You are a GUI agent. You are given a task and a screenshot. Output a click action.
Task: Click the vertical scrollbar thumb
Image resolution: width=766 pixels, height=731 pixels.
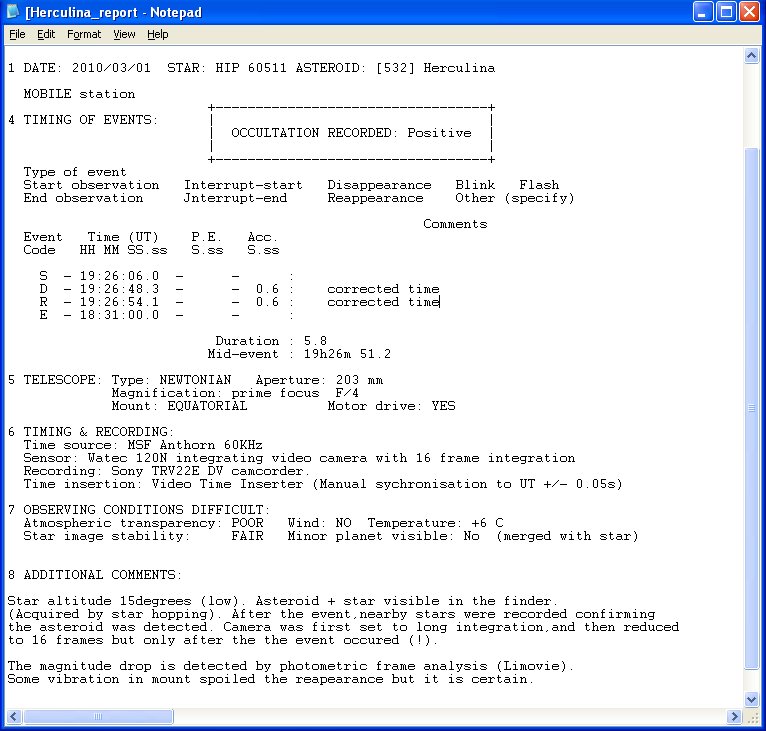(751, 408)
